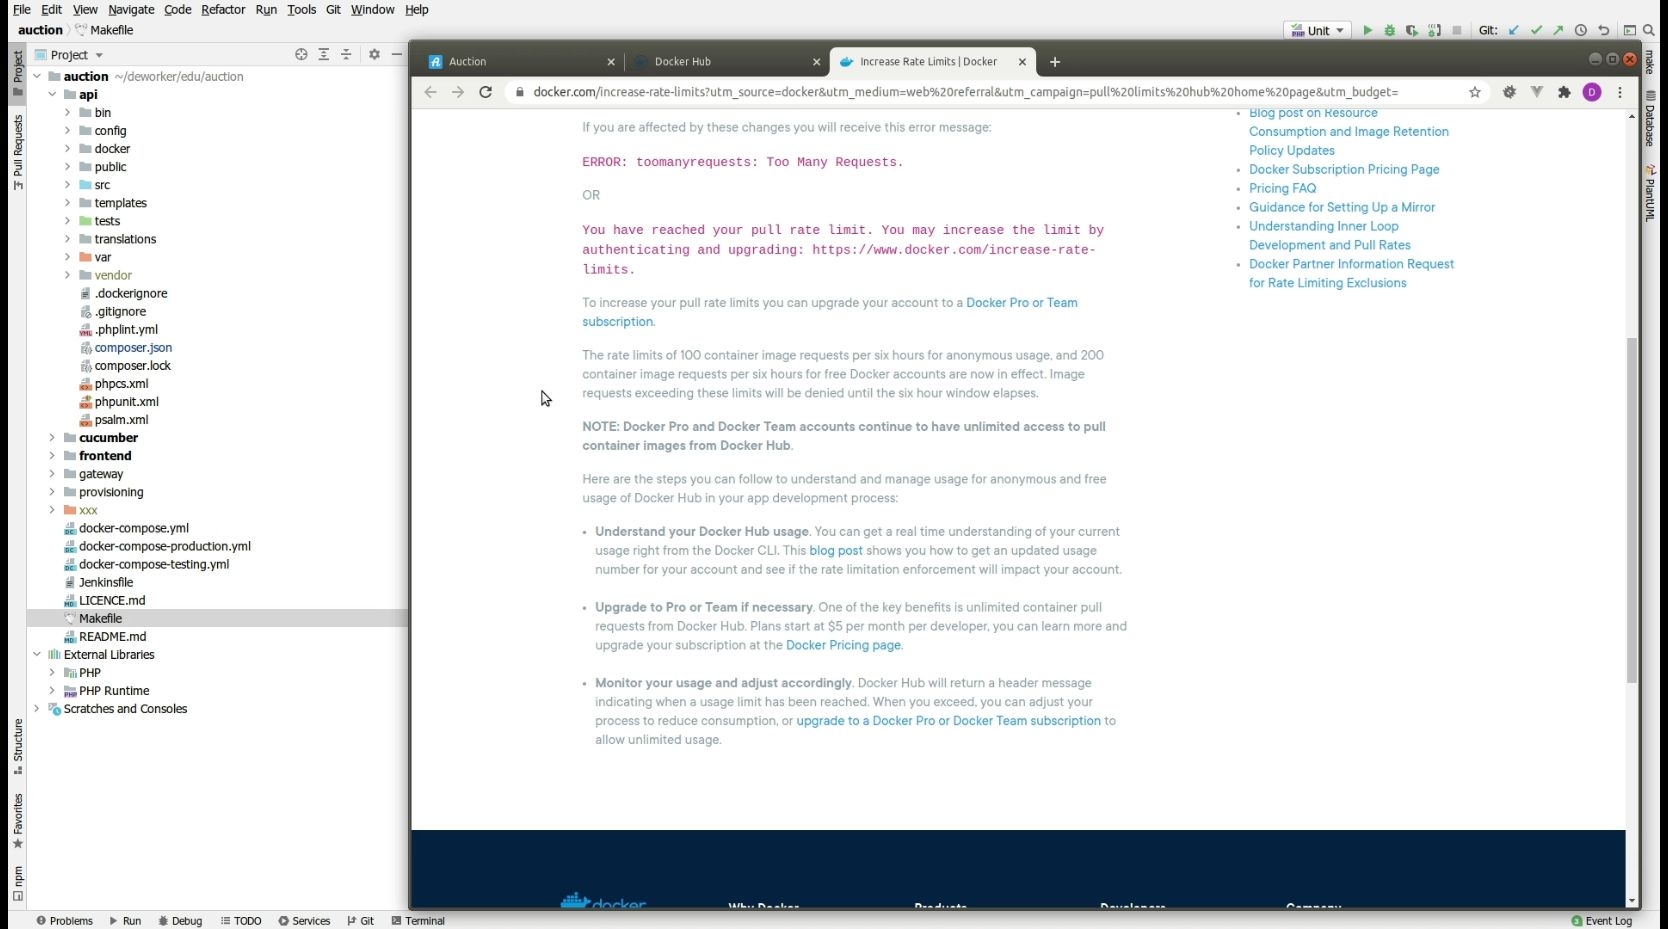Push commits with the Git push arrow icon

[x=1558, y=30]
